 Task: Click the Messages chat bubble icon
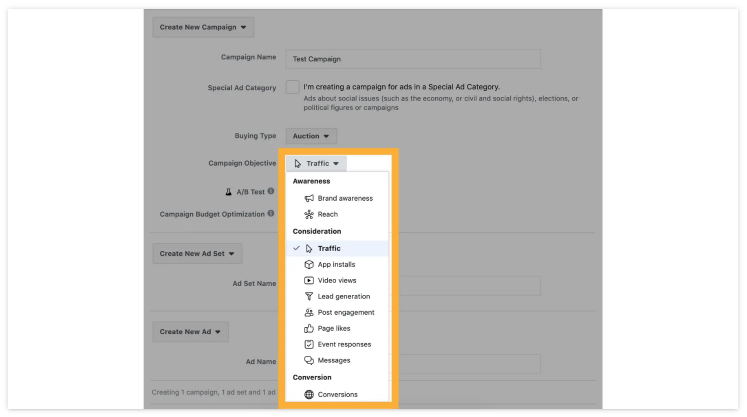[309, 360]
